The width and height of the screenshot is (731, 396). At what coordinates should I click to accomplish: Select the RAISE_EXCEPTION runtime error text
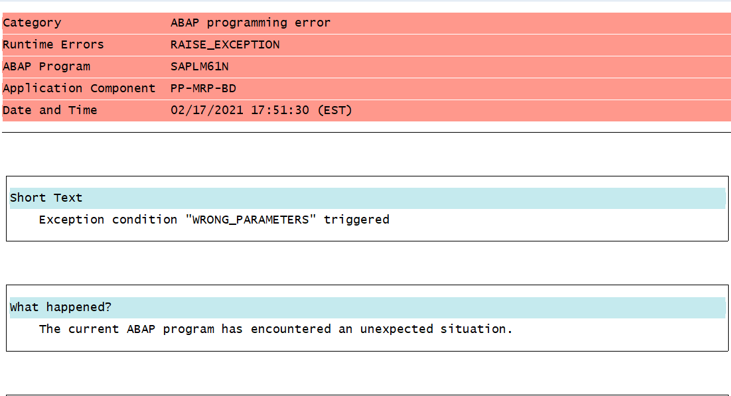point(225,45)
